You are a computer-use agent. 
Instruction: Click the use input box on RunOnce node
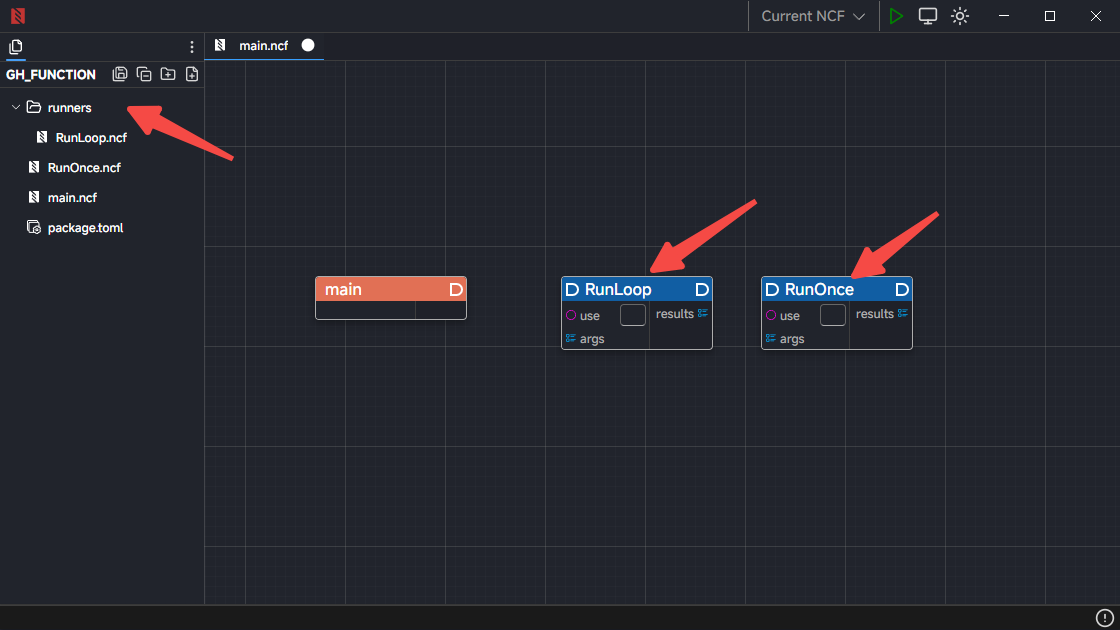833,315
